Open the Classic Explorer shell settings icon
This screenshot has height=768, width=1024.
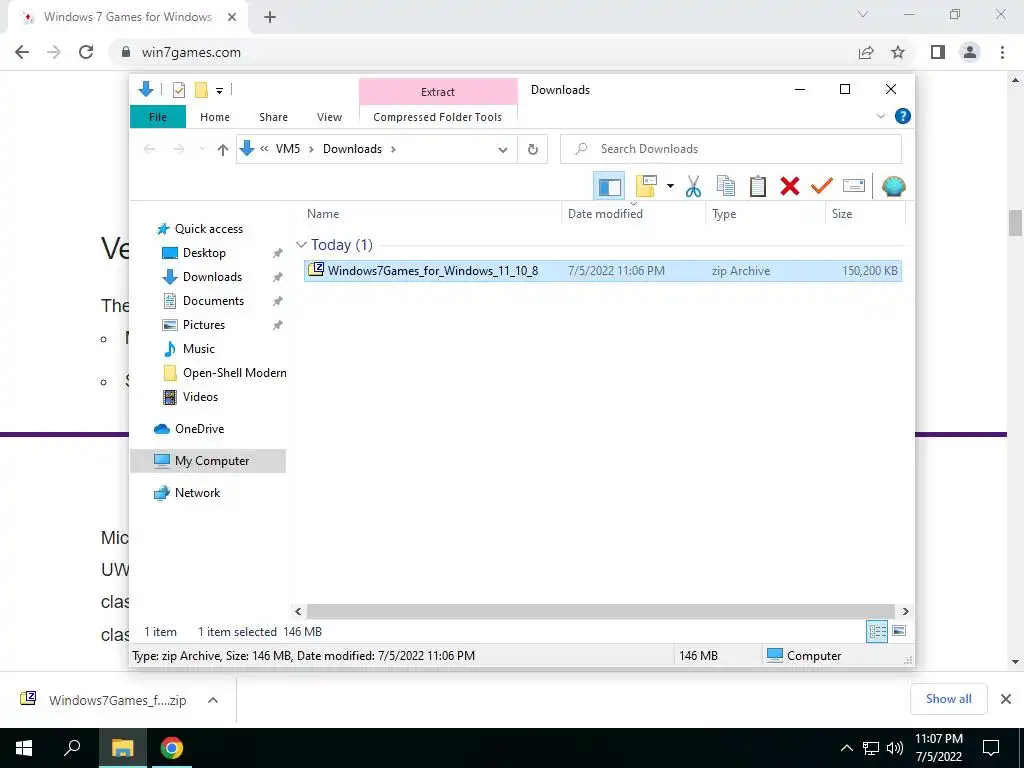click(x=893, y=187)
